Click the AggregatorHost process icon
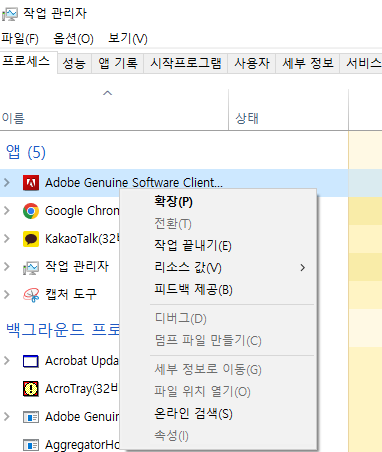The image size is (382, 452). 31,445
